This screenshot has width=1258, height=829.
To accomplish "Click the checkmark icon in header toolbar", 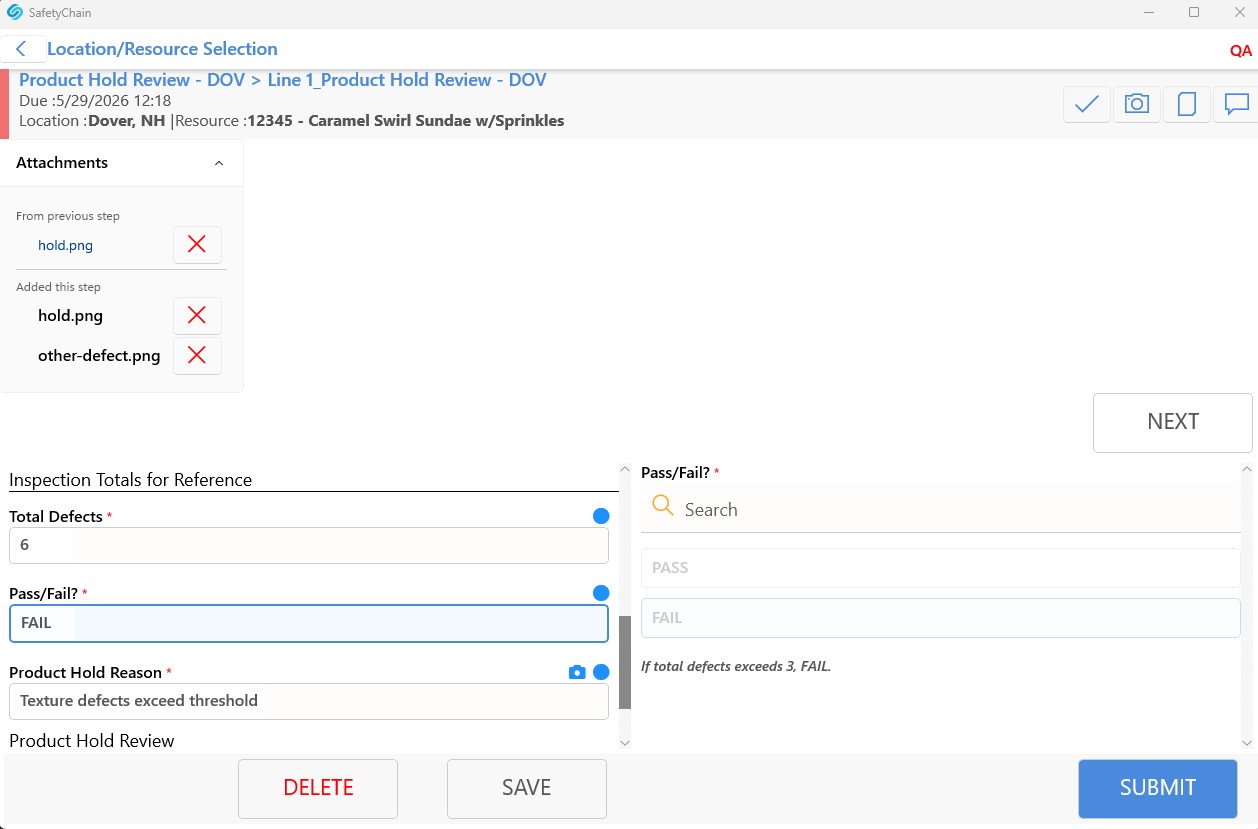I will tap(1087, 104).
